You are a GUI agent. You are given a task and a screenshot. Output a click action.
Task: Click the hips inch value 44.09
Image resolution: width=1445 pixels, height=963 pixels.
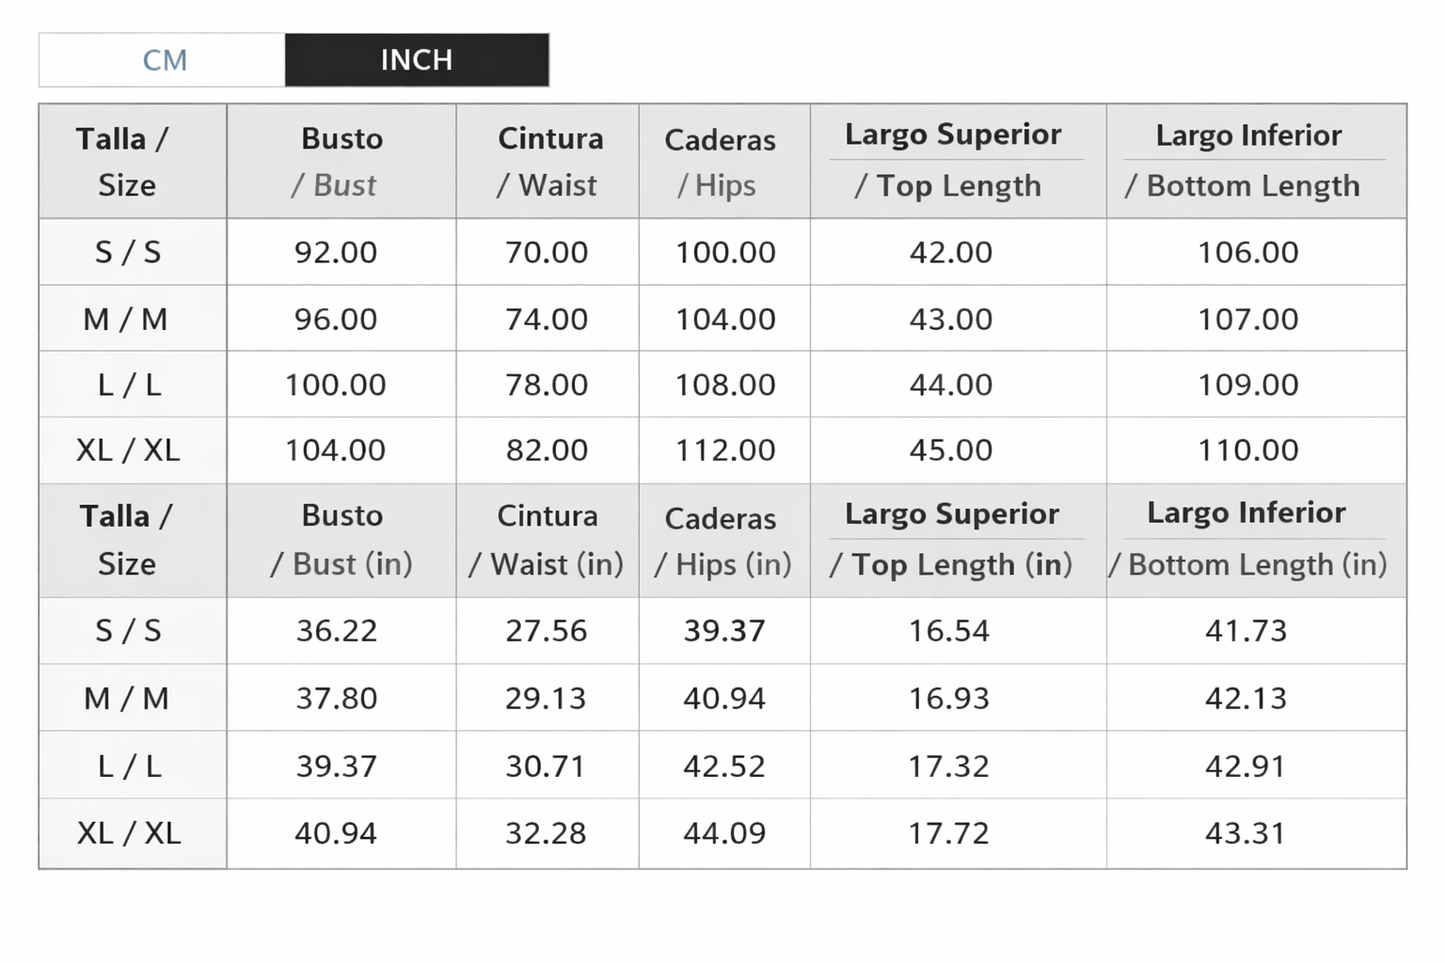click(724, 833)
